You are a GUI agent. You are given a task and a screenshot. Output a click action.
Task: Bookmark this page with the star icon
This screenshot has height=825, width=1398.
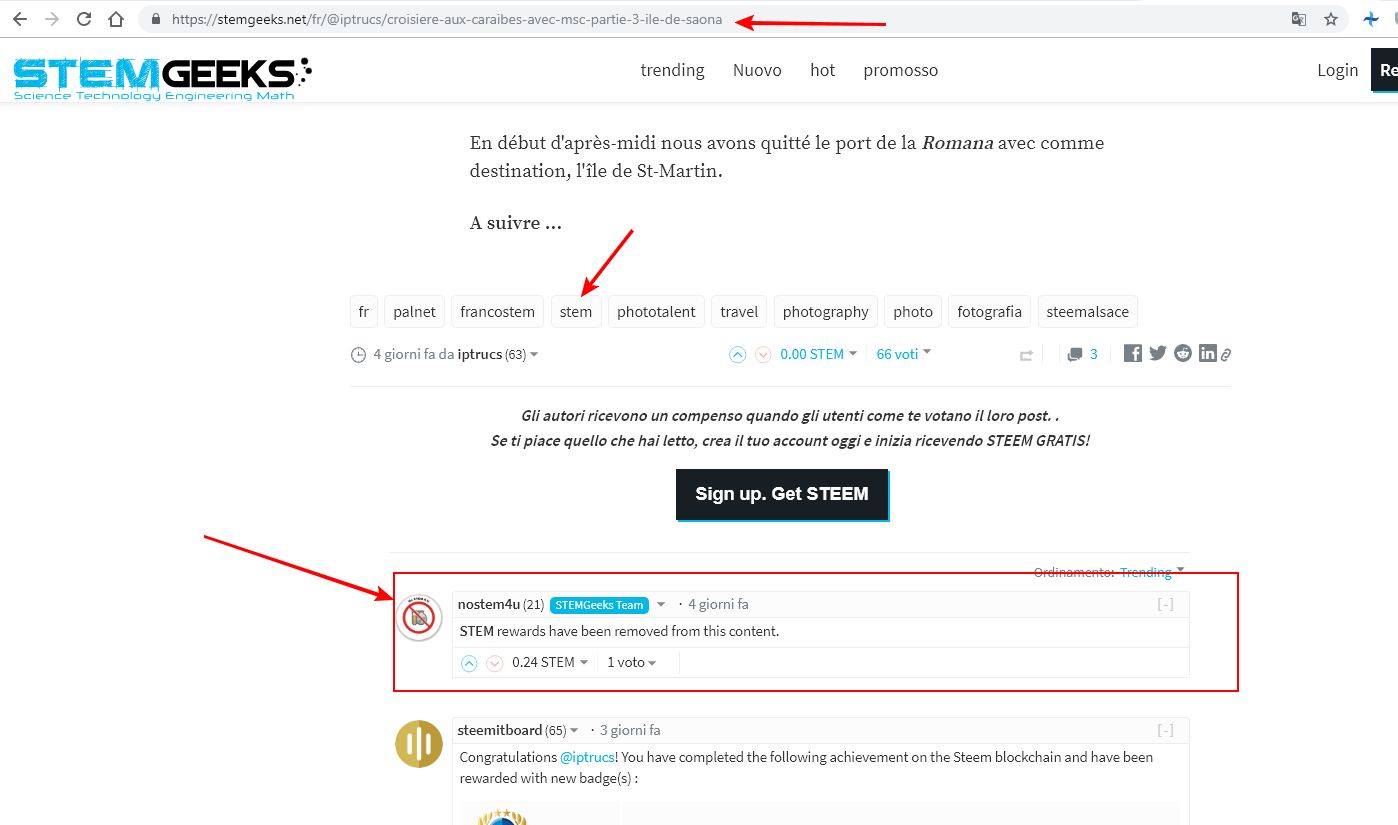click(x=1331, y=19)
